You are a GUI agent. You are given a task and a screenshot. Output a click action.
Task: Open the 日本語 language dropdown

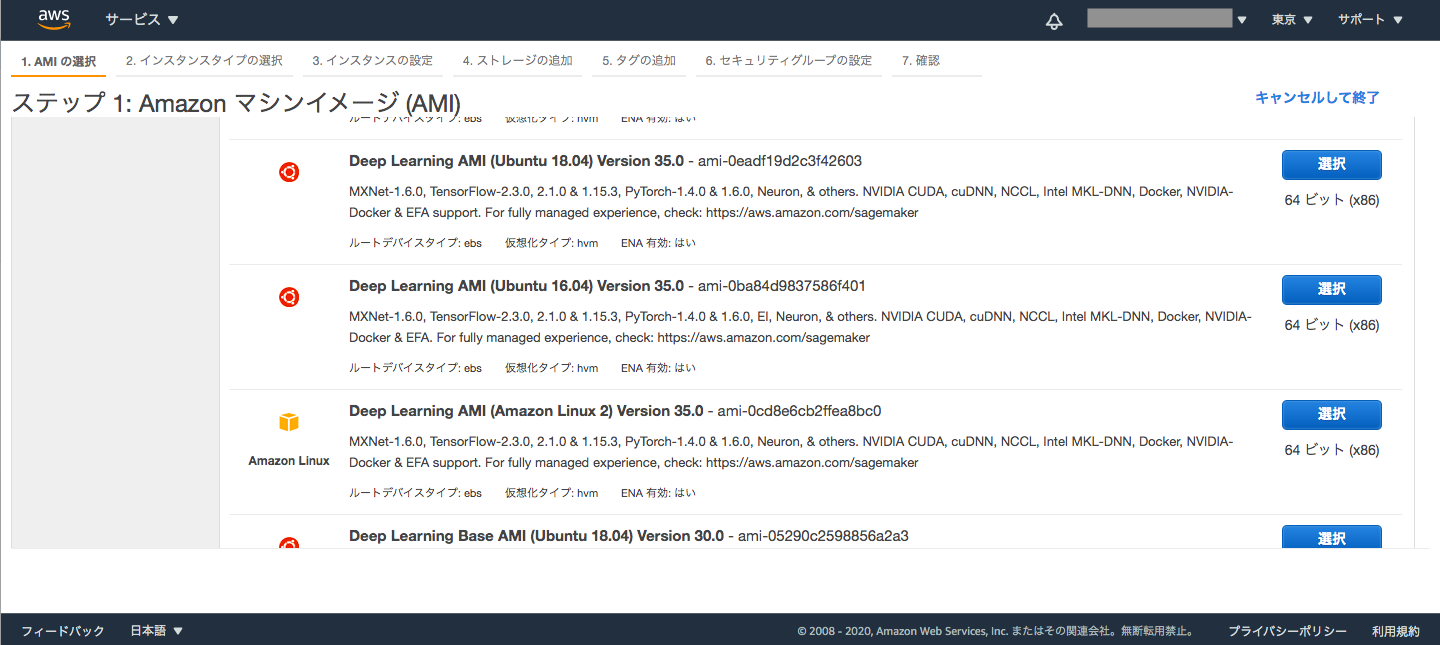click(x=157, y=631)
